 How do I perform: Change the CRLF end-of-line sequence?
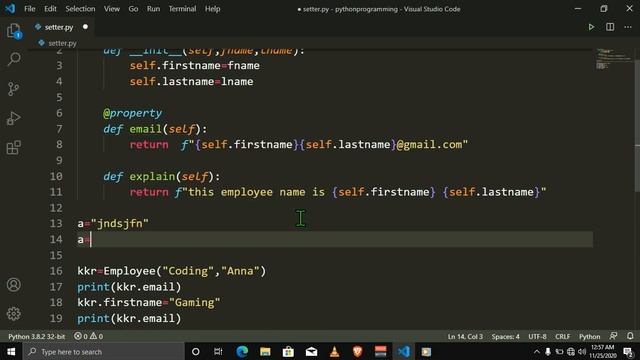562,336
